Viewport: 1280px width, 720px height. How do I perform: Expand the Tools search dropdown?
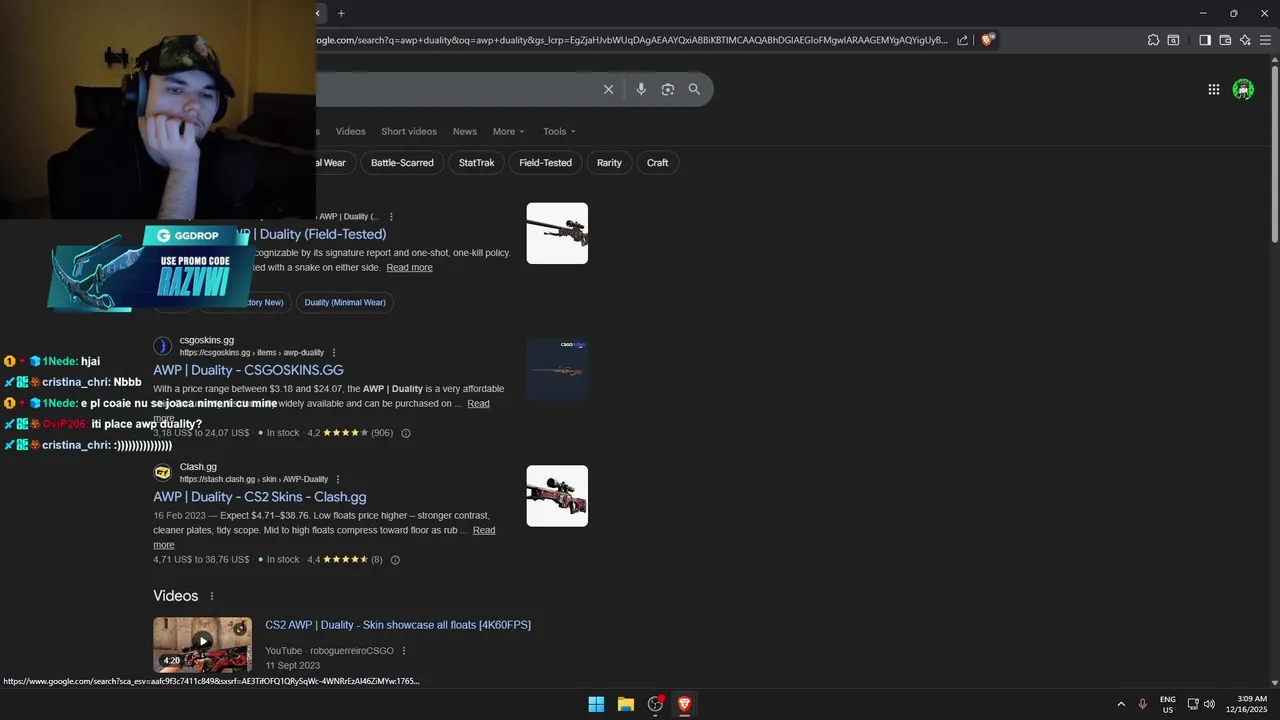tap(559, 131)
